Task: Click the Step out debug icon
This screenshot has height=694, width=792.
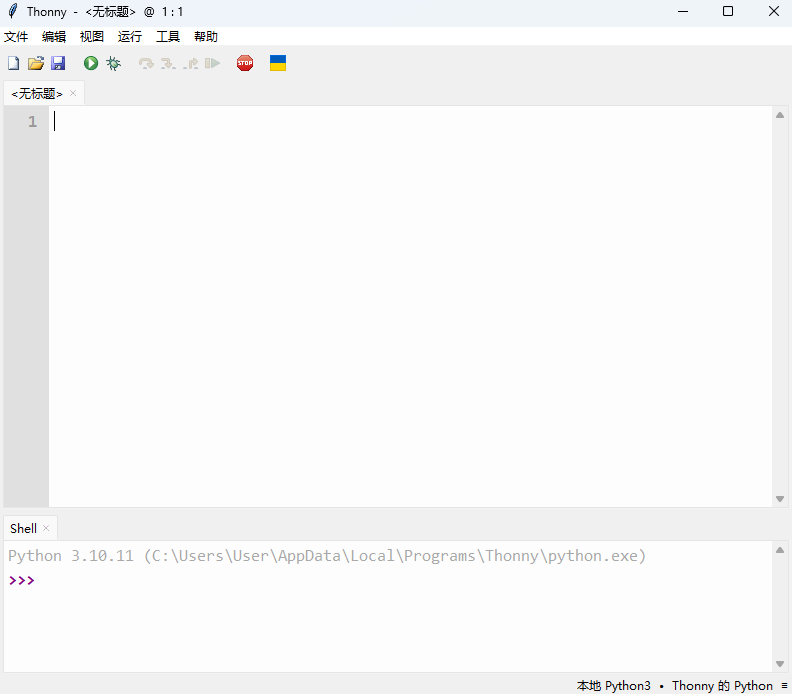Action: click(x=190, y=63)
